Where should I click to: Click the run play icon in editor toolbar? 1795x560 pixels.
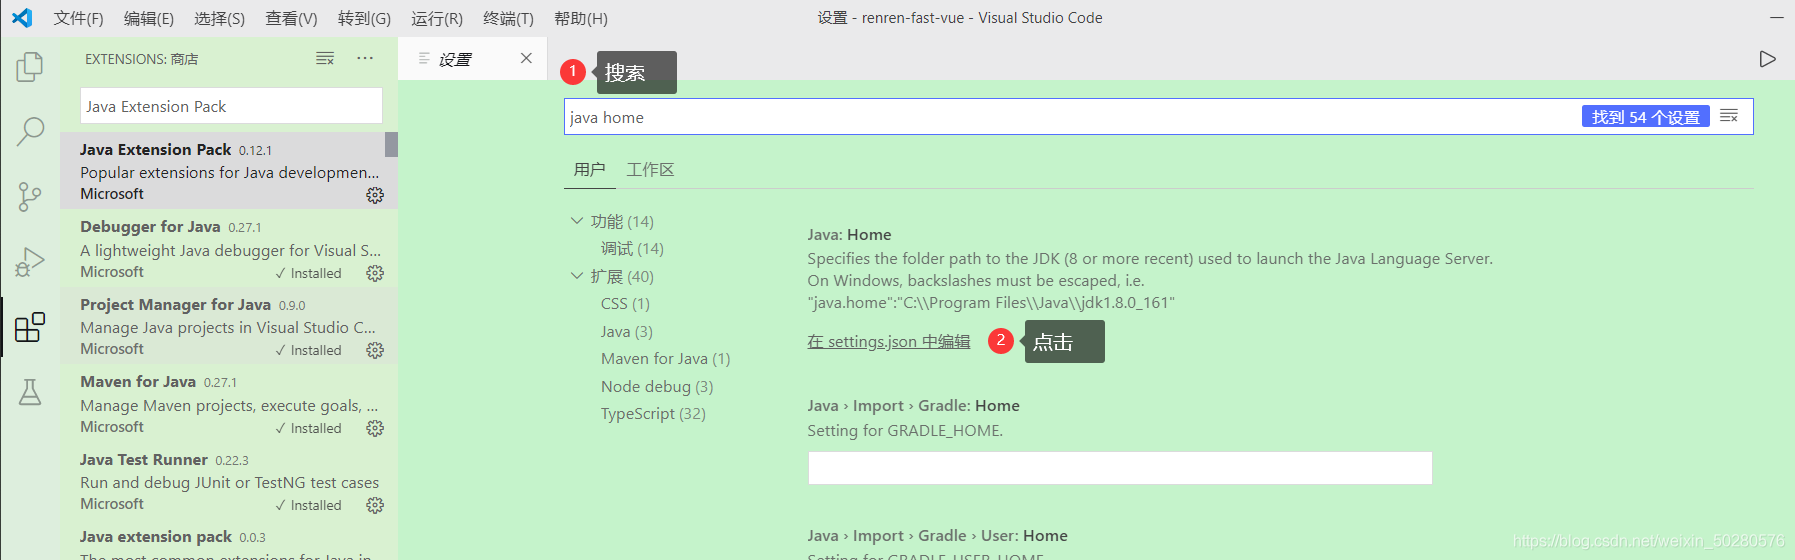[1767, 59]
